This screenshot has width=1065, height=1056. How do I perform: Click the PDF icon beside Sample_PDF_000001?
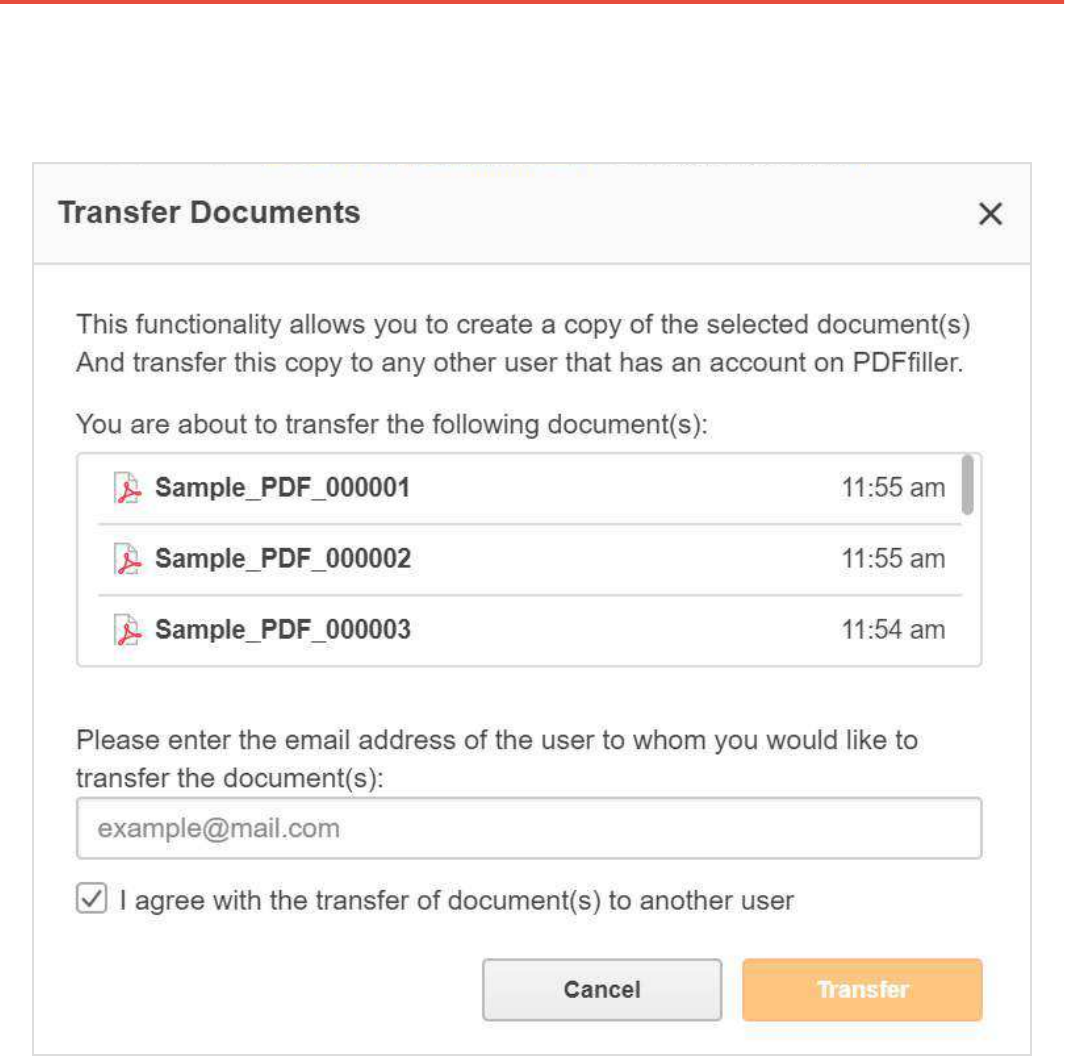128,489
